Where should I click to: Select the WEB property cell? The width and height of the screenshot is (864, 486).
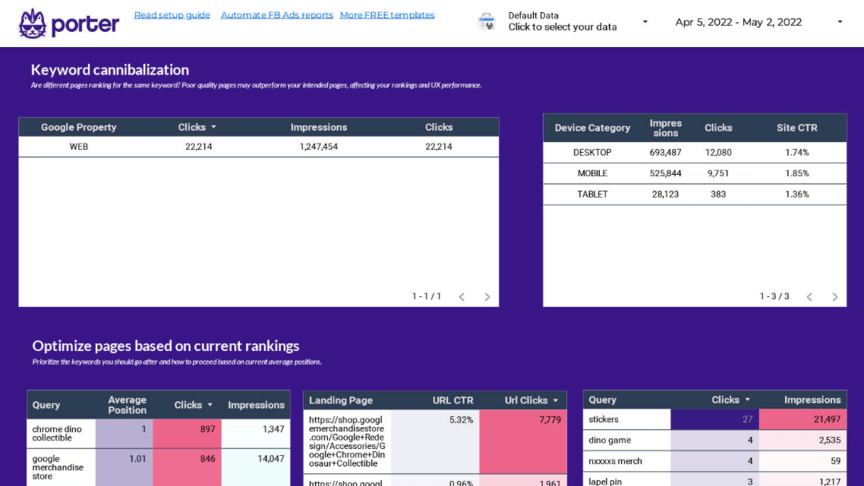pyautogui.click(x=79, y=147)
